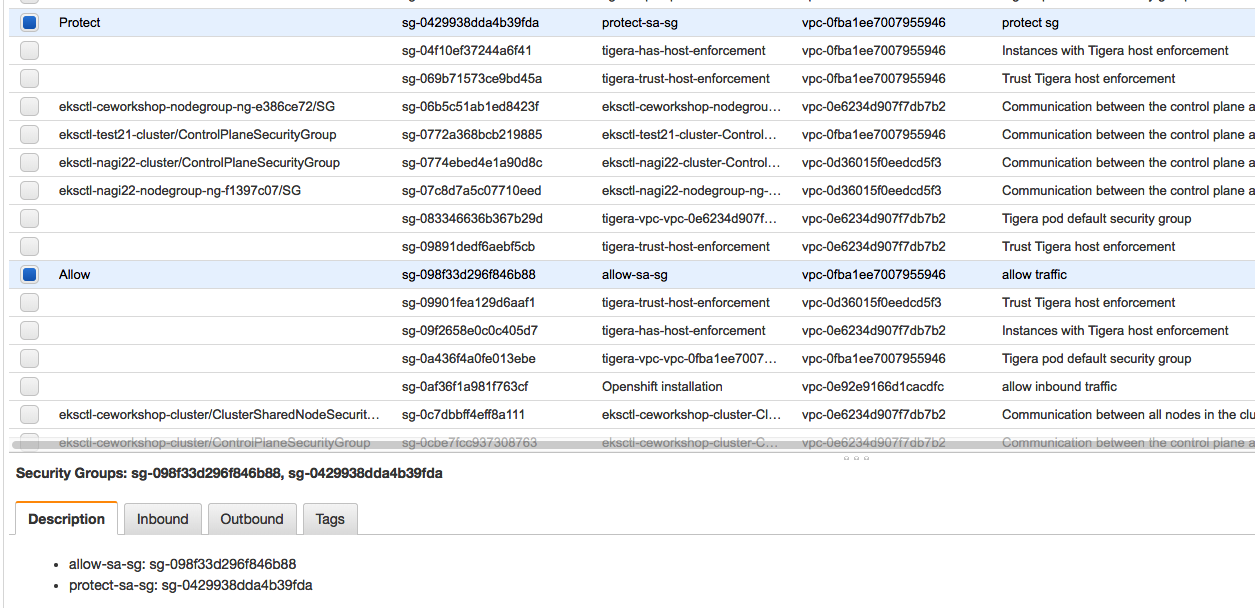This screenshot has height=608, width=1255.
Task: Click group ID sg-098f33d296f846b88 in table
Action: (x=468, y=274)
